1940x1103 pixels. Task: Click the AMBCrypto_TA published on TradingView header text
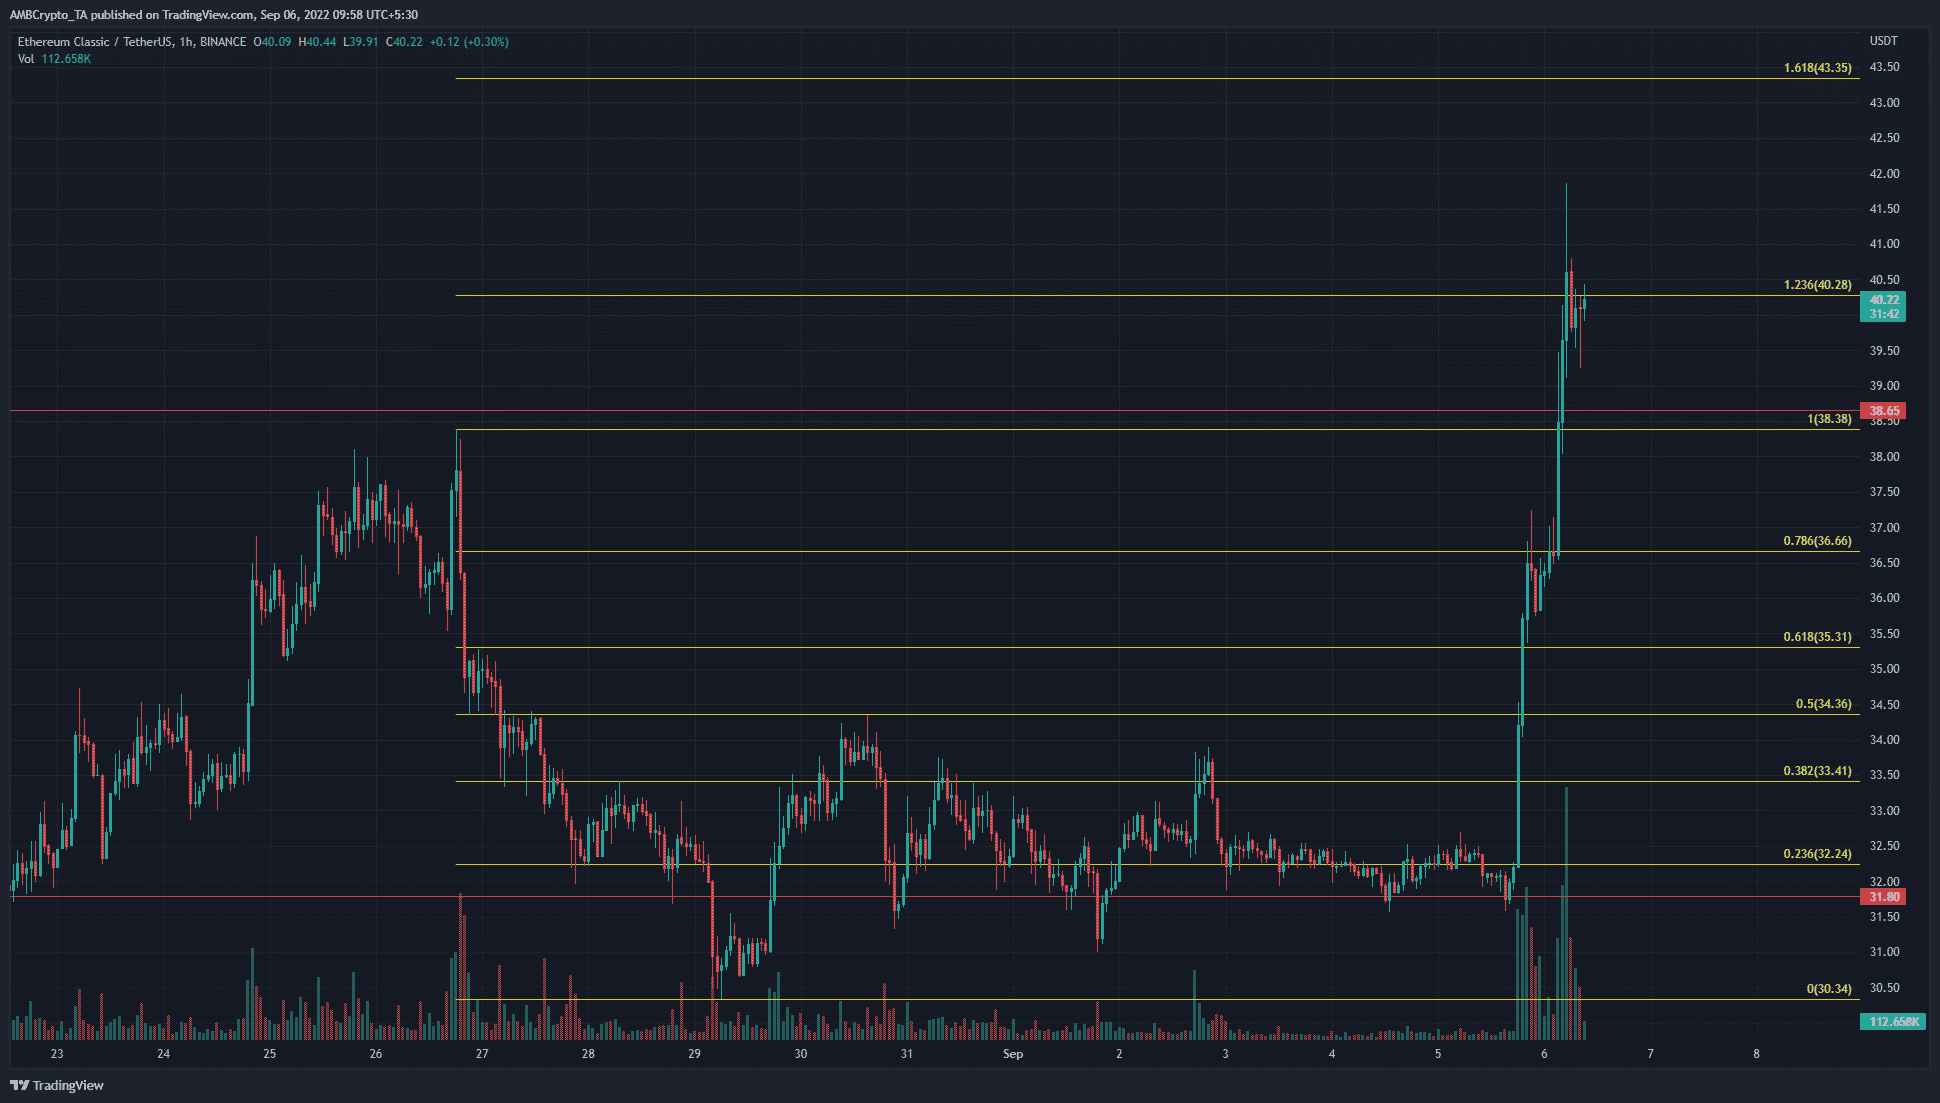click(x=214, y=15)
